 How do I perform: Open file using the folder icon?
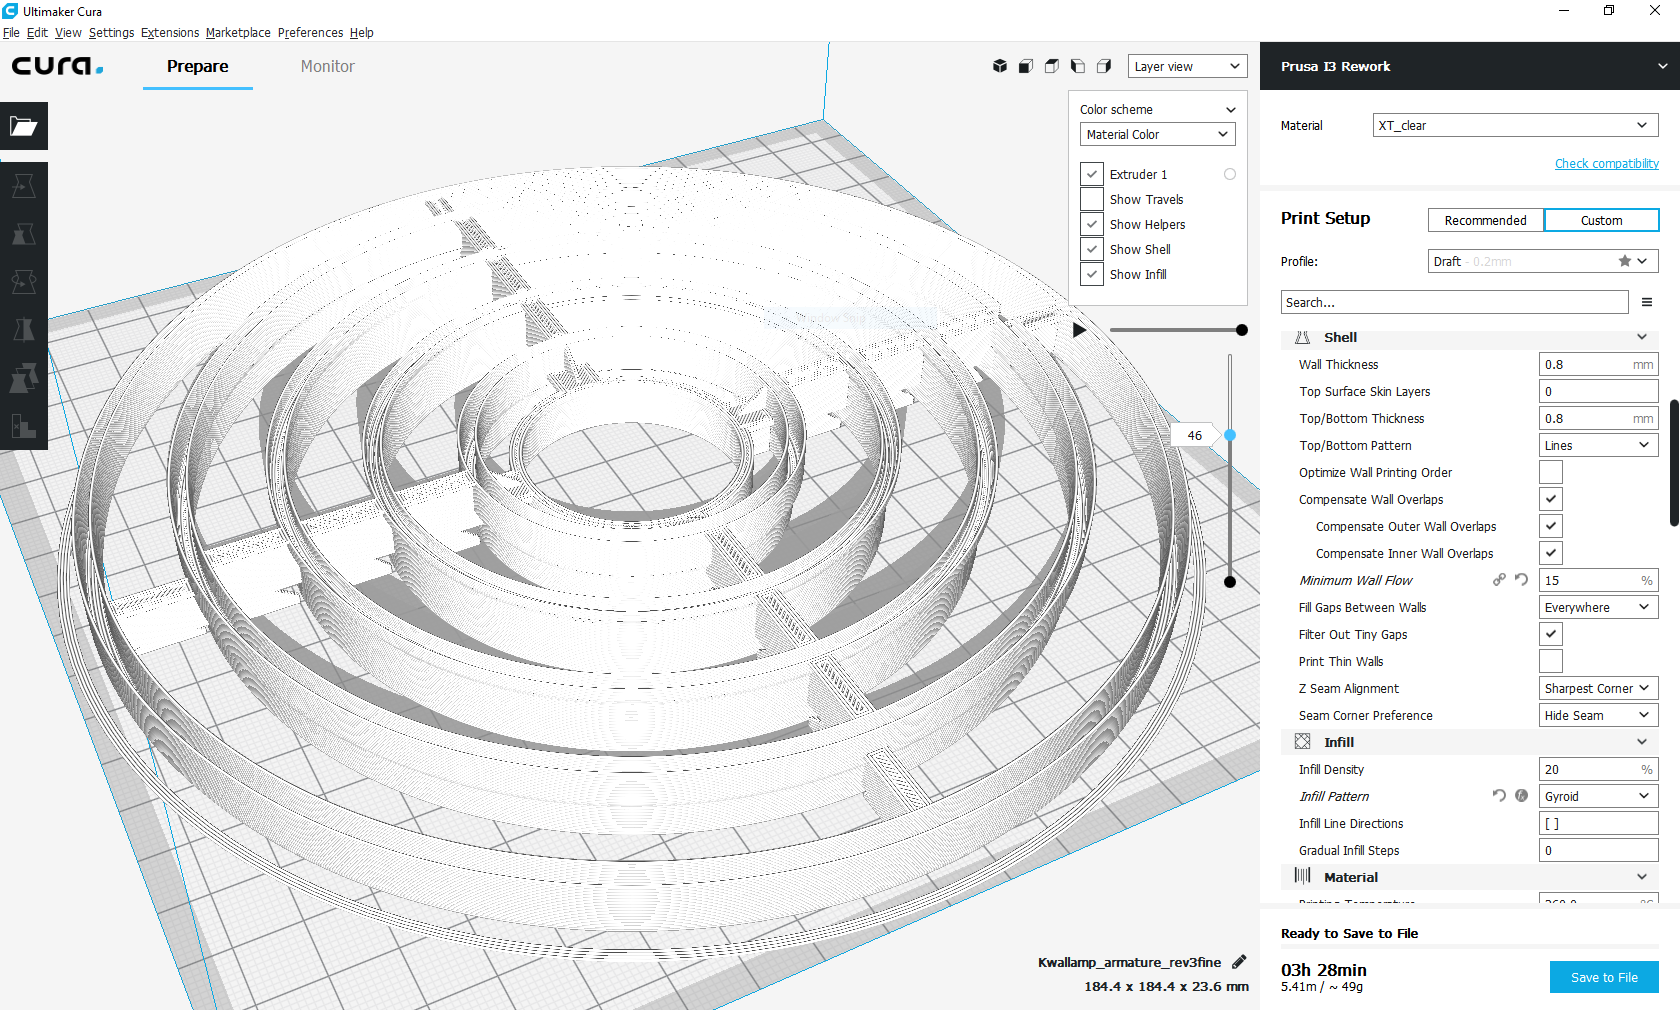click(24, 126)
